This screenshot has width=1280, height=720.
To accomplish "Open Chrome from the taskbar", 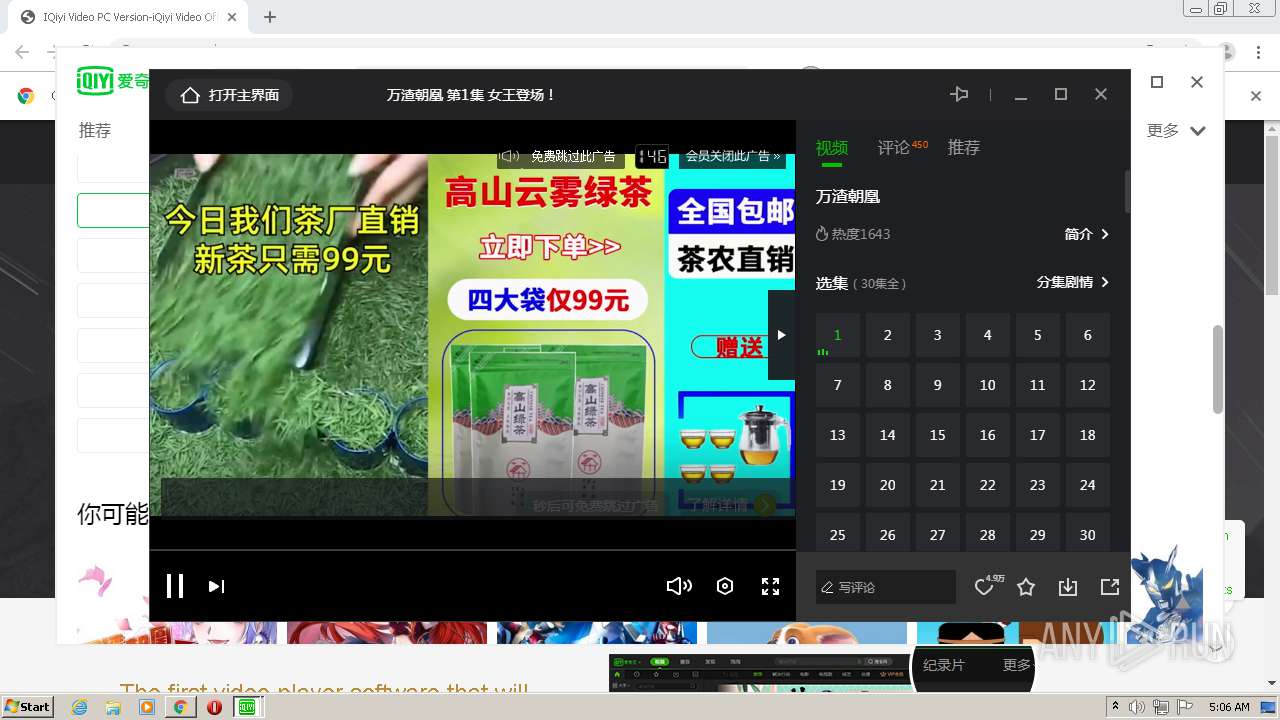I will pyautogui.click(x=180, y=707).
